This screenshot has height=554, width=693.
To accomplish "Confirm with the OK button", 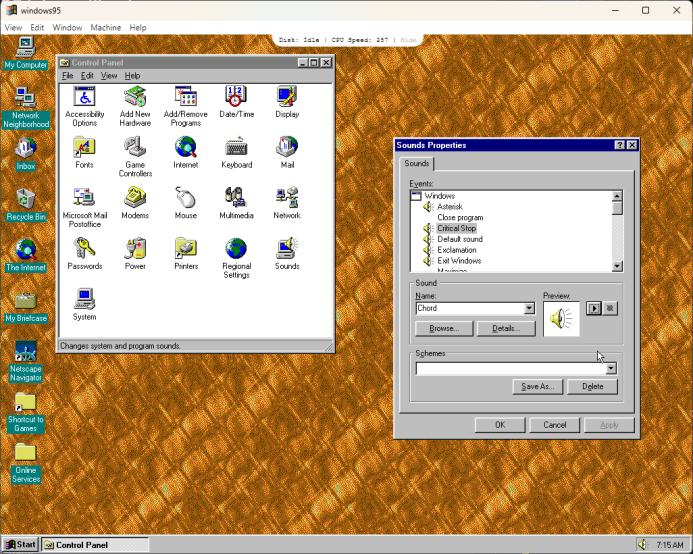I will point(500,425).
